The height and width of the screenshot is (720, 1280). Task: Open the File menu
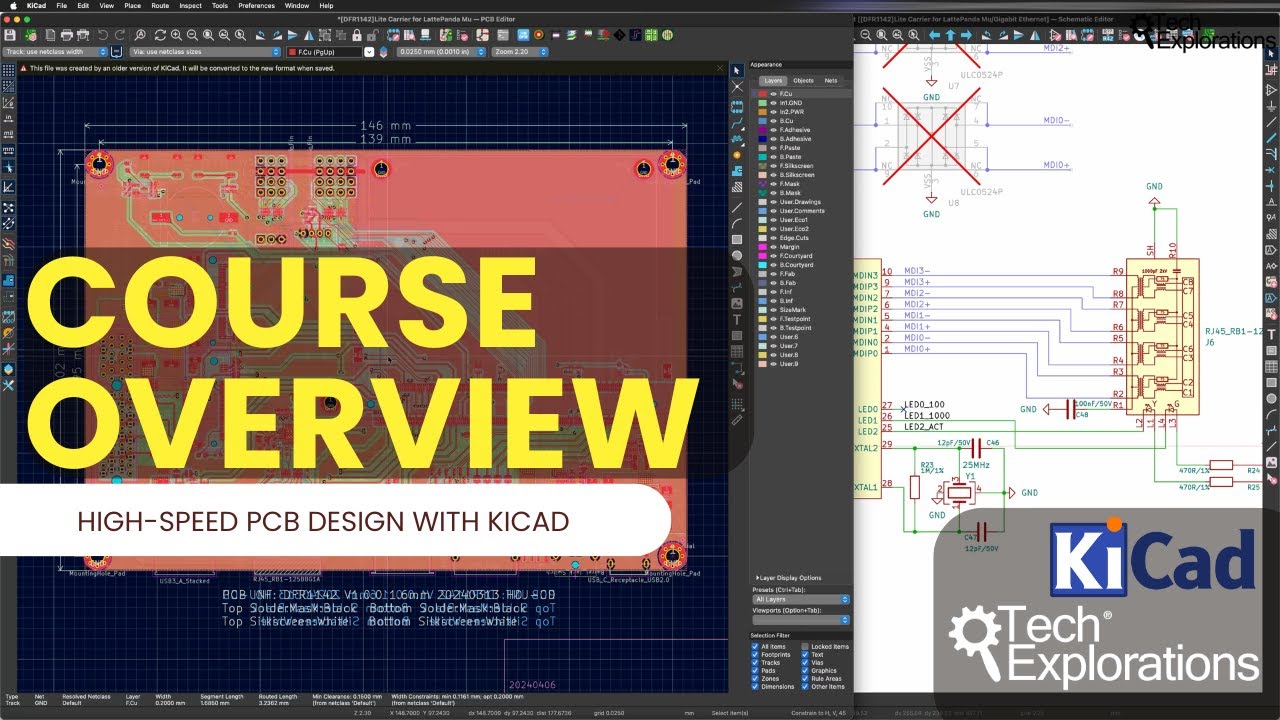(62, 5)
